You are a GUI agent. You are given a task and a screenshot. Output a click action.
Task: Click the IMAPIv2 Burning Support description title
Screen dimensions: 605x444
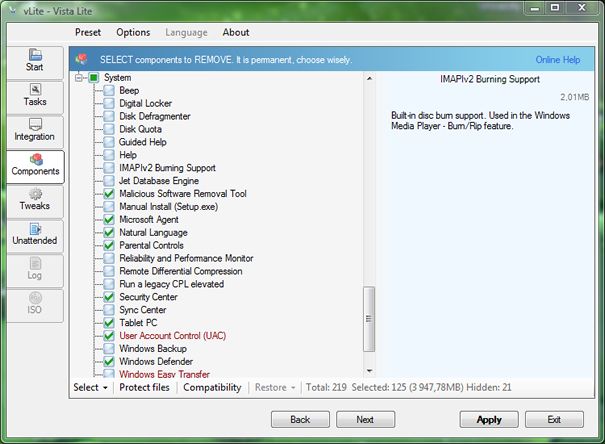pos(490,79)
